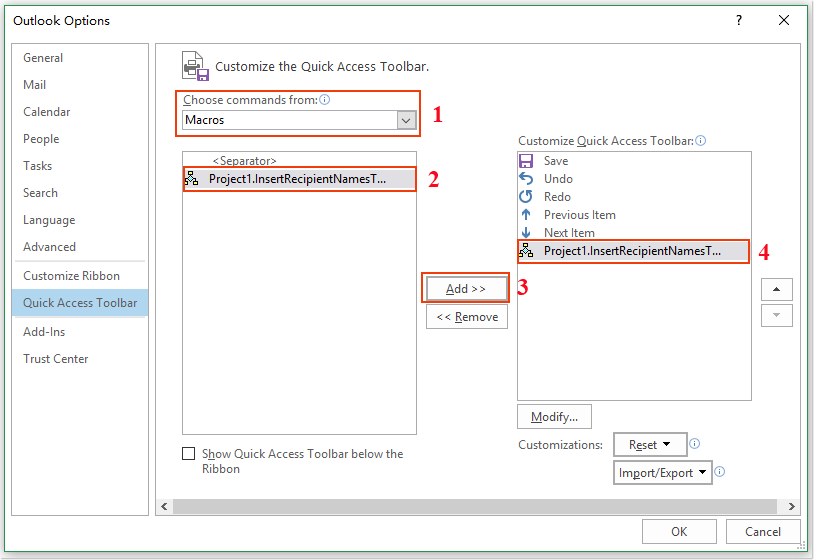Open the Trust Center category
The height and width of the screenshot is (560, 814).
56,359
